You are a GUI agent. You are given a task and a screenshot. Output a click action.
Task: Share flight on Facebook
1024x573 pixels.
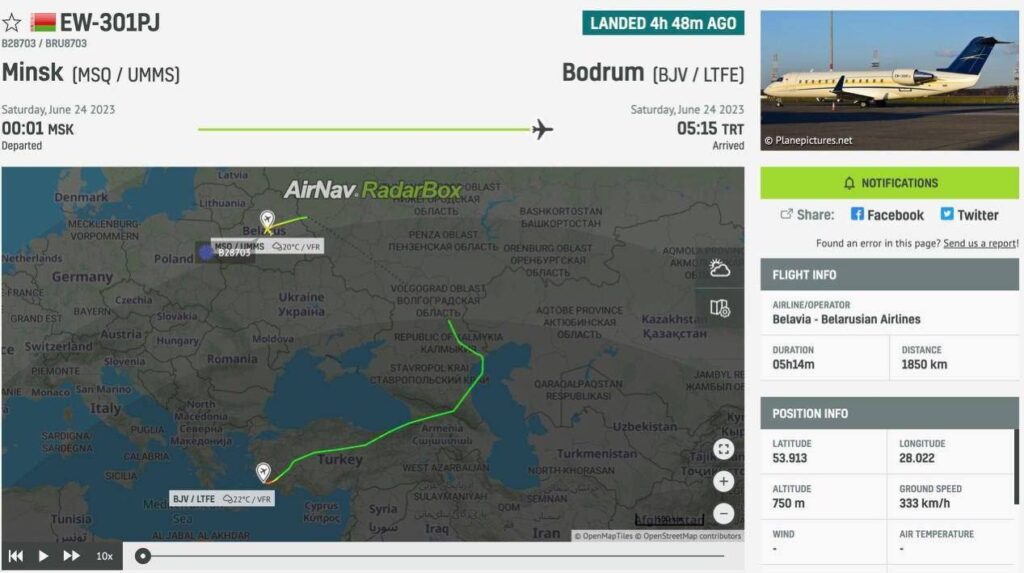tap(886, 215)
